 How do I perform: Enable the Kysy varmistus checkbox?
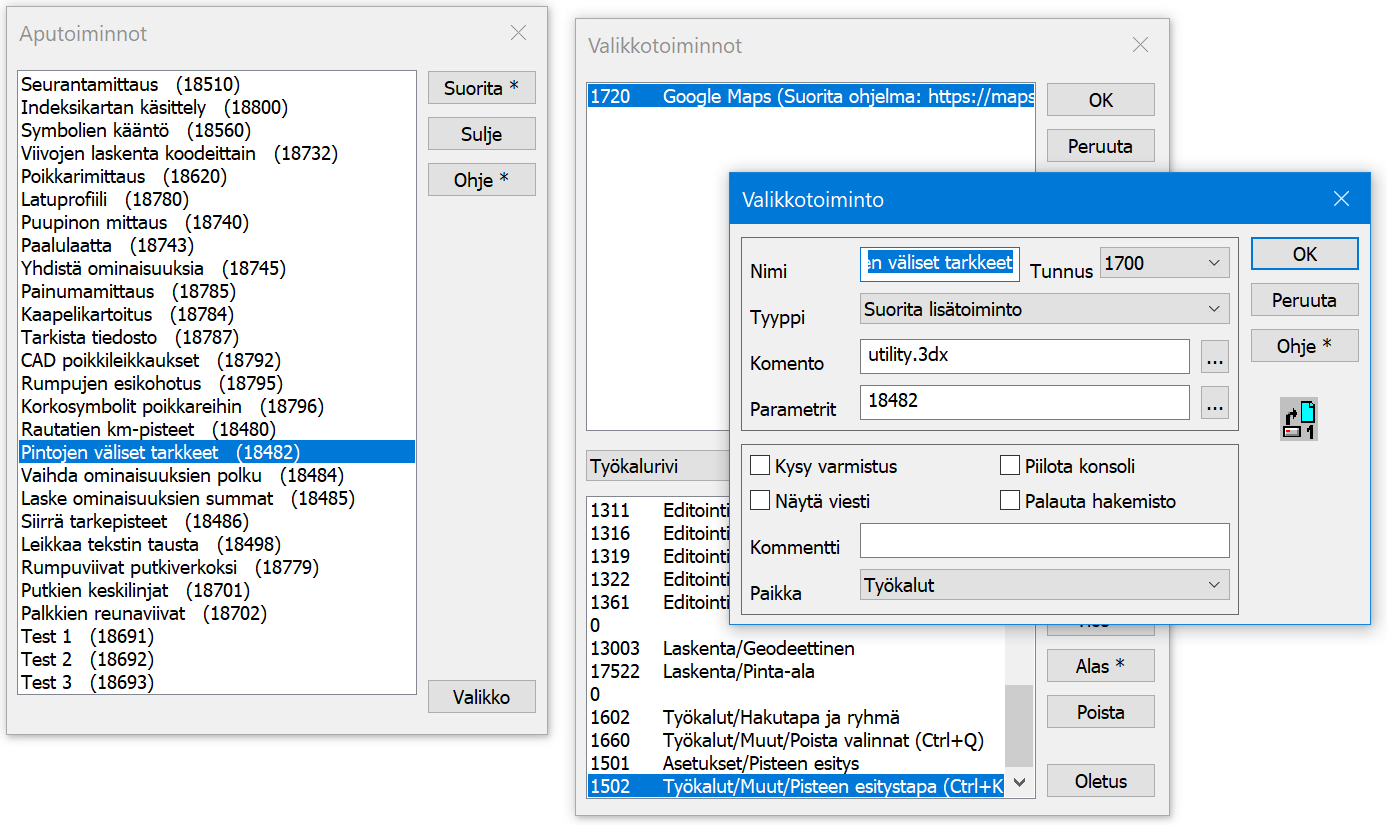760,466
